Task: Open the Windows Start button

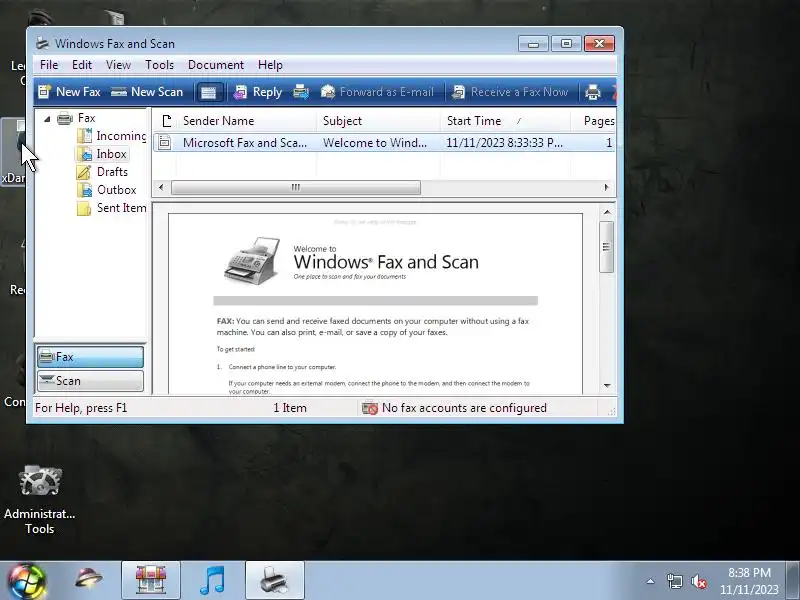Action: point(26,581)
